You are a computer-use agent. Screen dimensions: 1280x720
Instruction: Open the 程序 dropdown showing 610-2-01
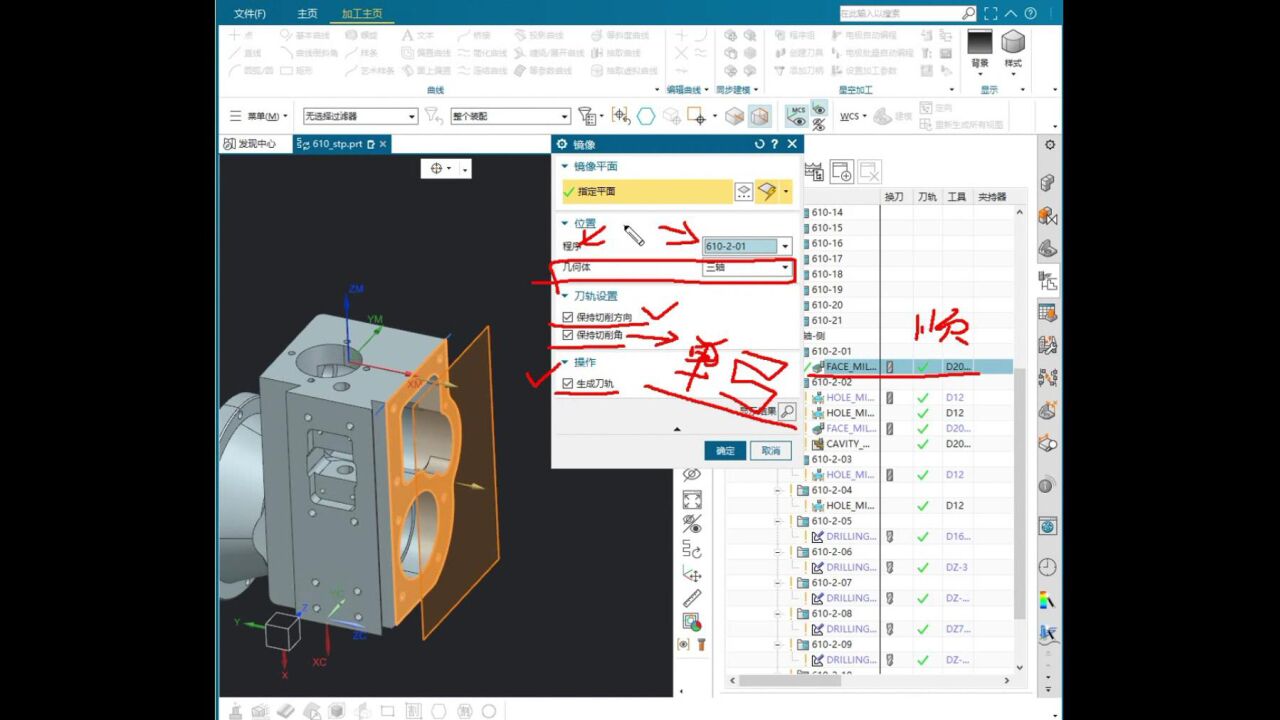pos(785,246)
